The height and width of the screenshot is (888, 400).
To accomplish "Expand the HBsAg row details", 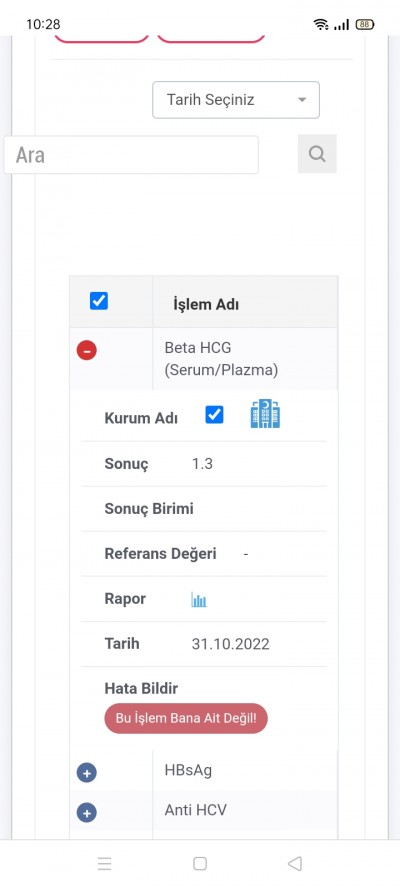I will coord(87,773).
